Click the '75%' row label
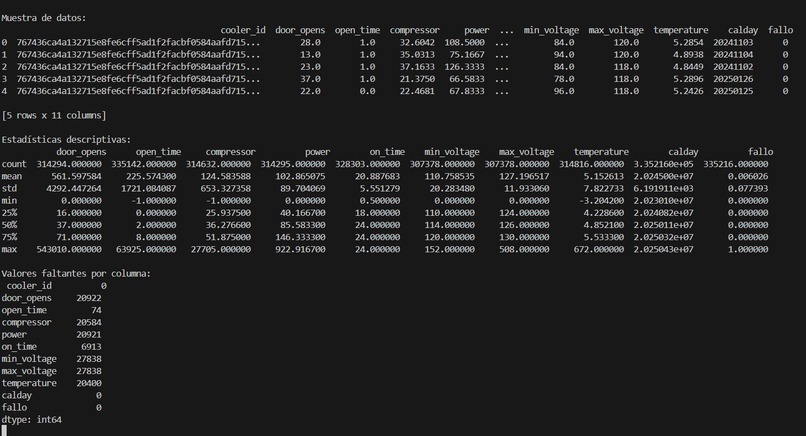806x436 pixels. [x=9, y=237]
